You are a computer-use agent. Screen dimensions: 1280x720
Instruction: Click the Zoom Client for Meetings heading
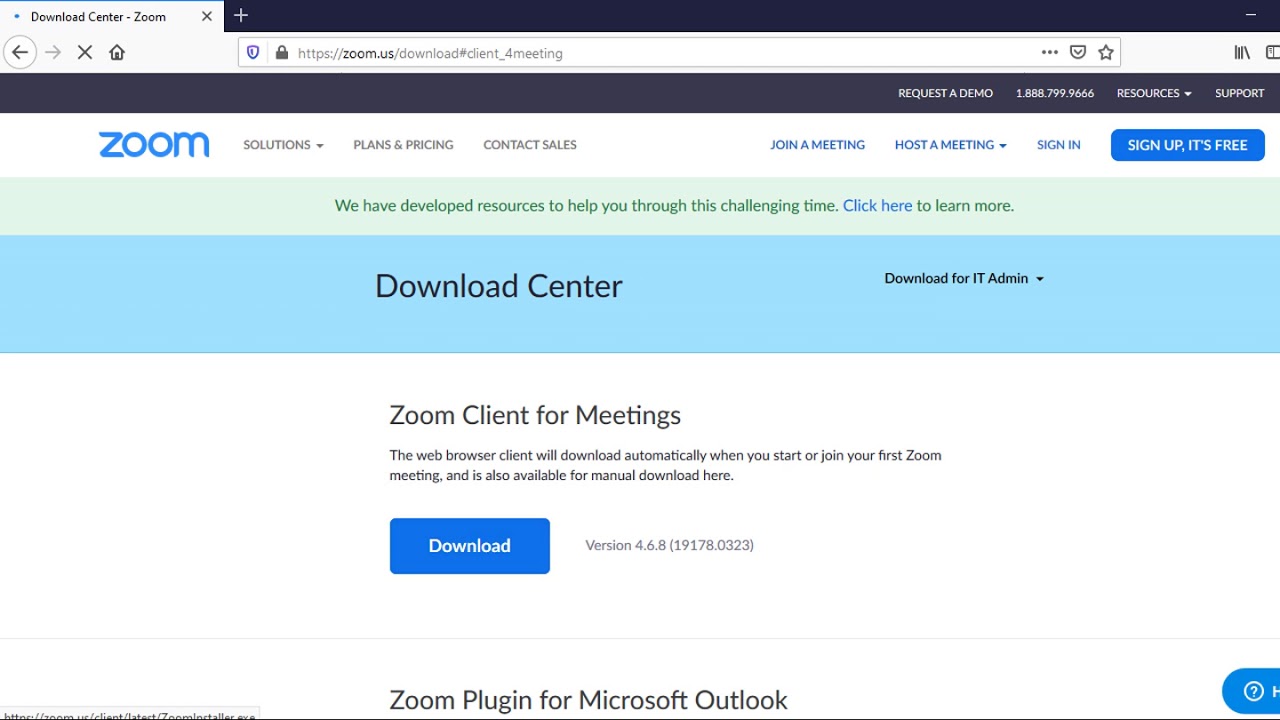tap(535, 415)
